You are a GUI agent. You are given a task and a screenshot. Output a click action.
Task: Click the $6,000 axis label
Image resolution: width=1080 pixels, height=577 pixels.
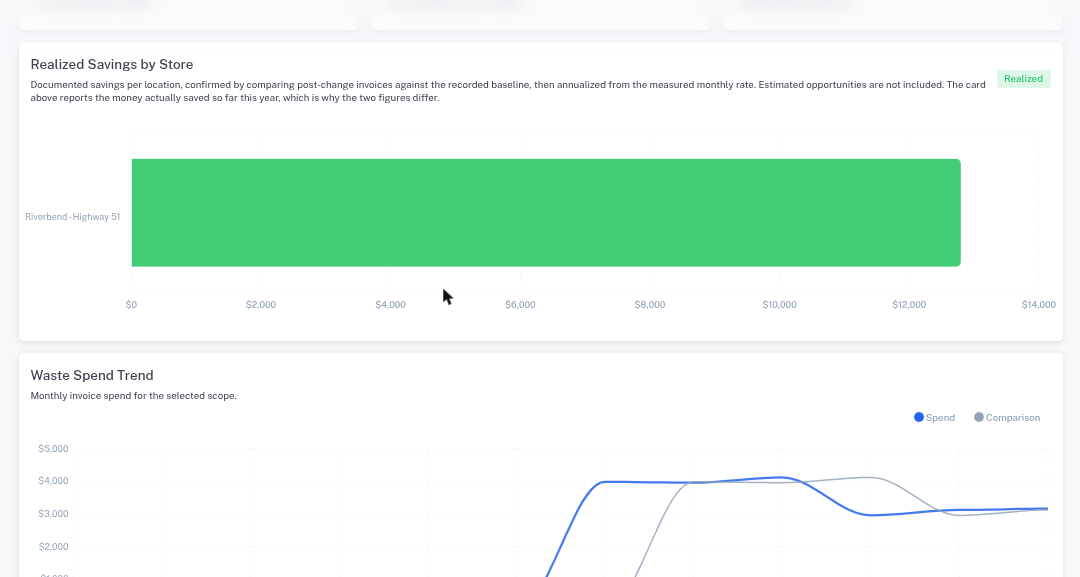[520, 304]
